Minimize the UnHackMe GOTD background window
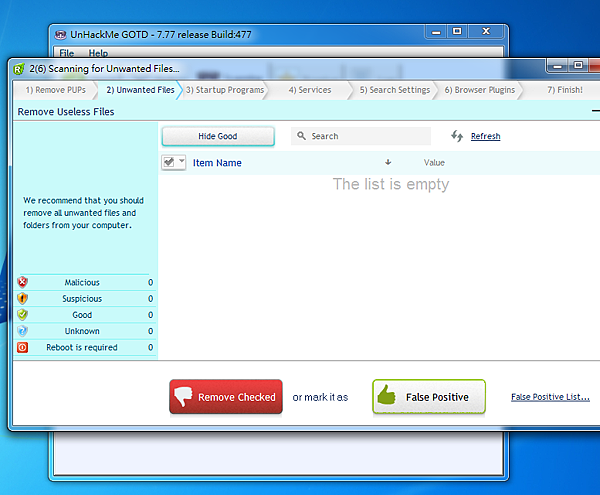 [x=436, y=32]
